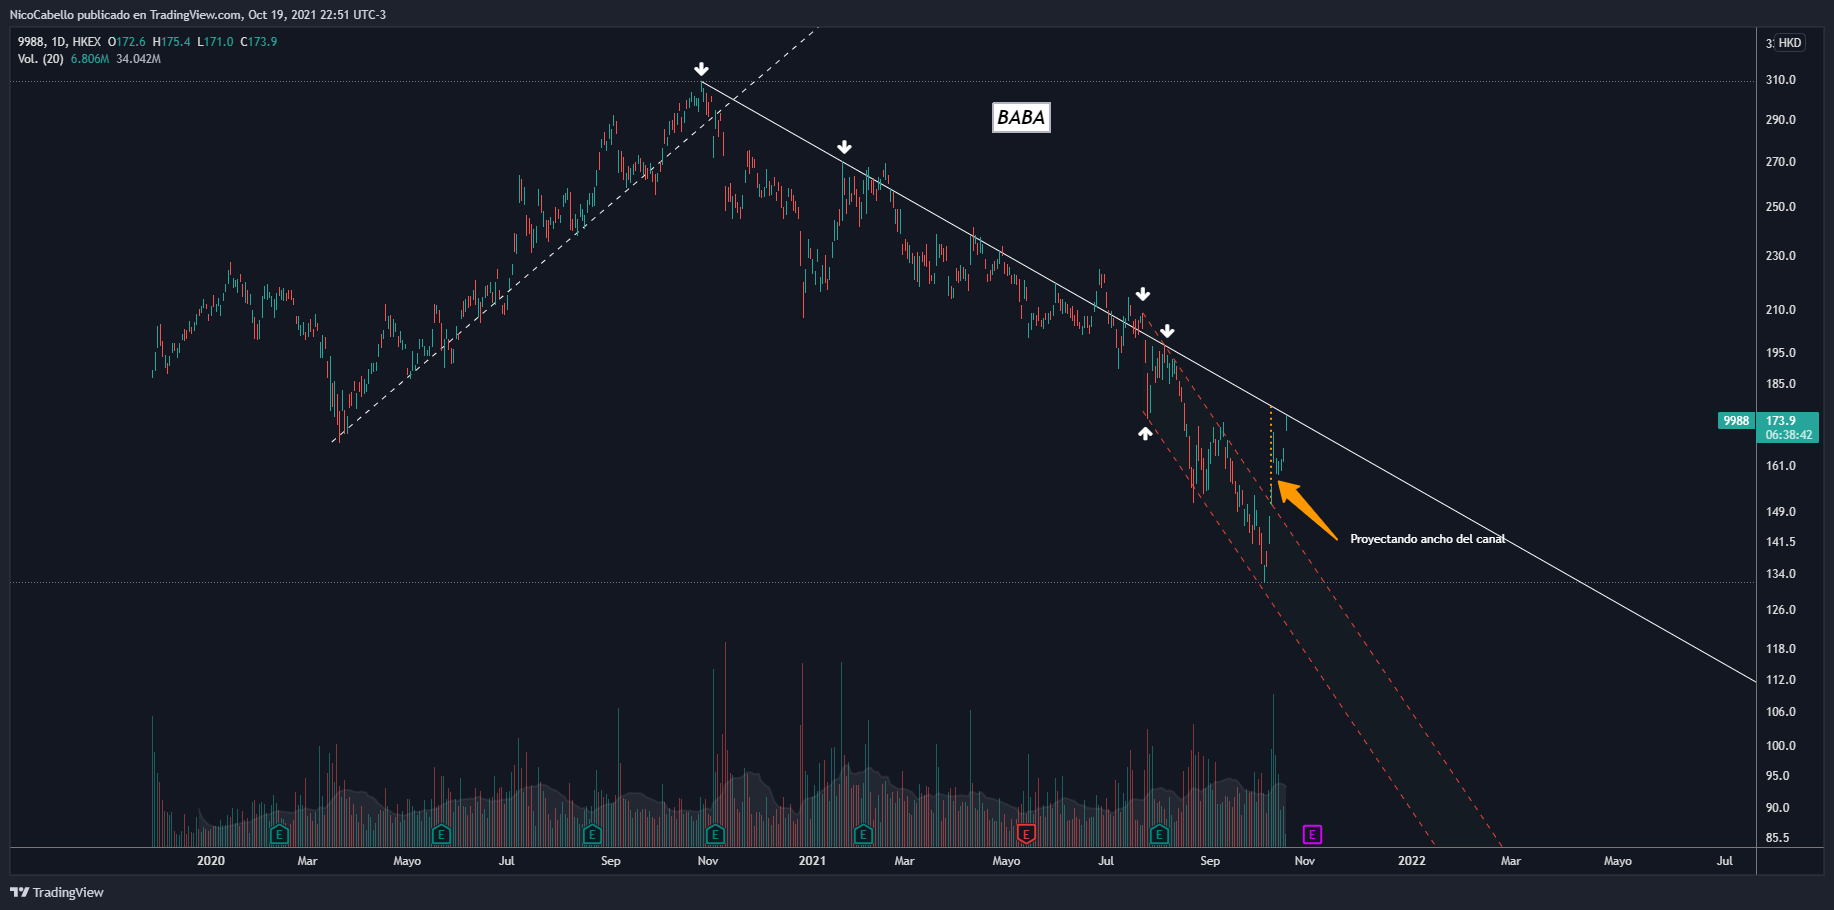Click the 2020 label on the time axis
The width and height of the screenshot is (1834, 910).
coord(211,861)
